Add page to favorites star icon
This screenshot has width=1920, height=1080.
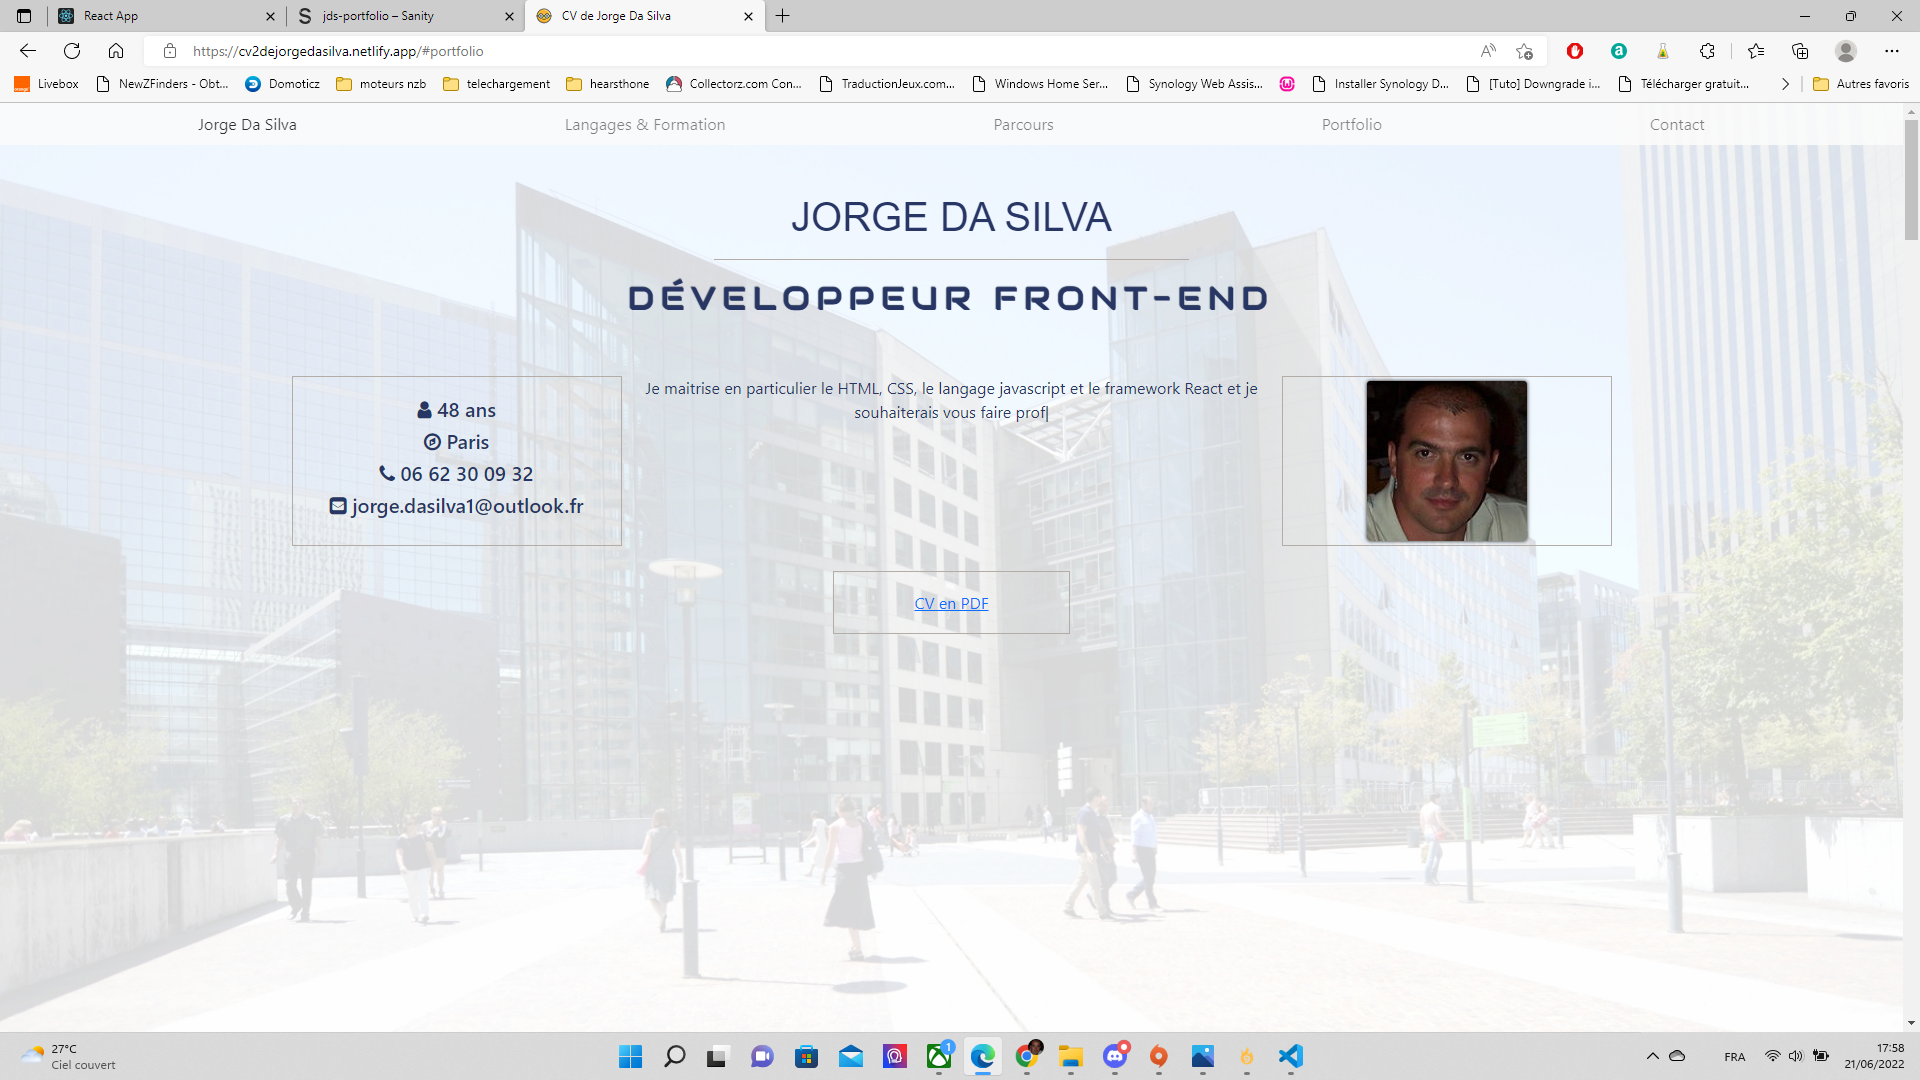1524,51
